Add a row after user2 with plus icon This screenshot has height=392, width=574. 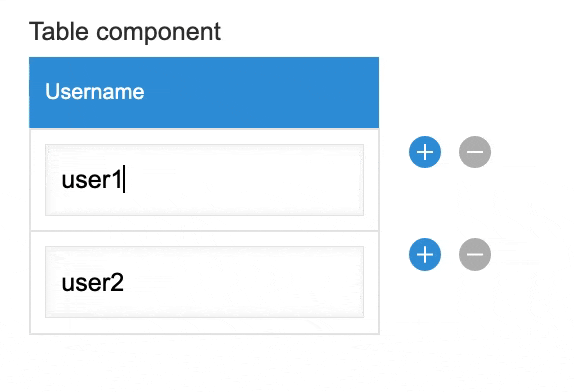[425, 254]
